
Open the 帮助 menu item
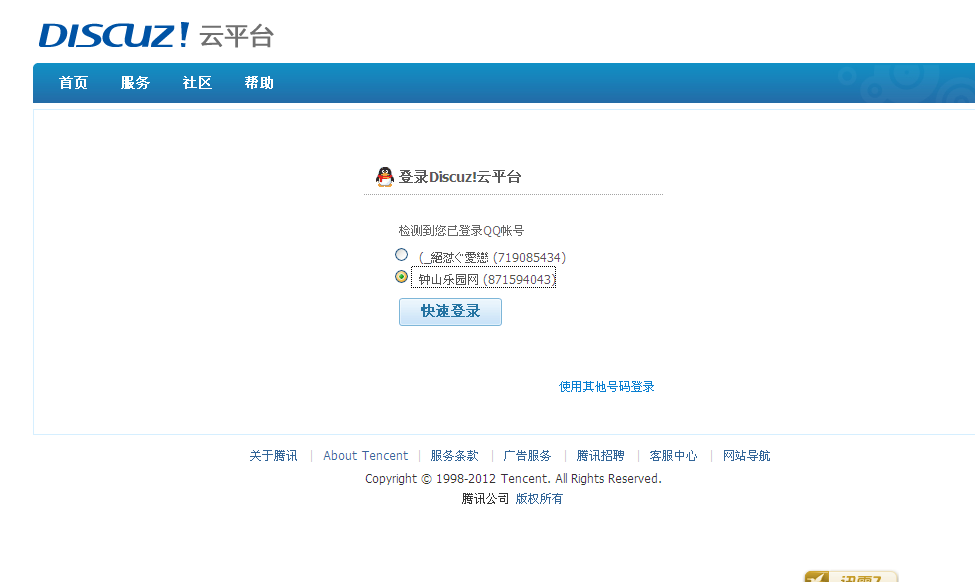pos(259,83)
